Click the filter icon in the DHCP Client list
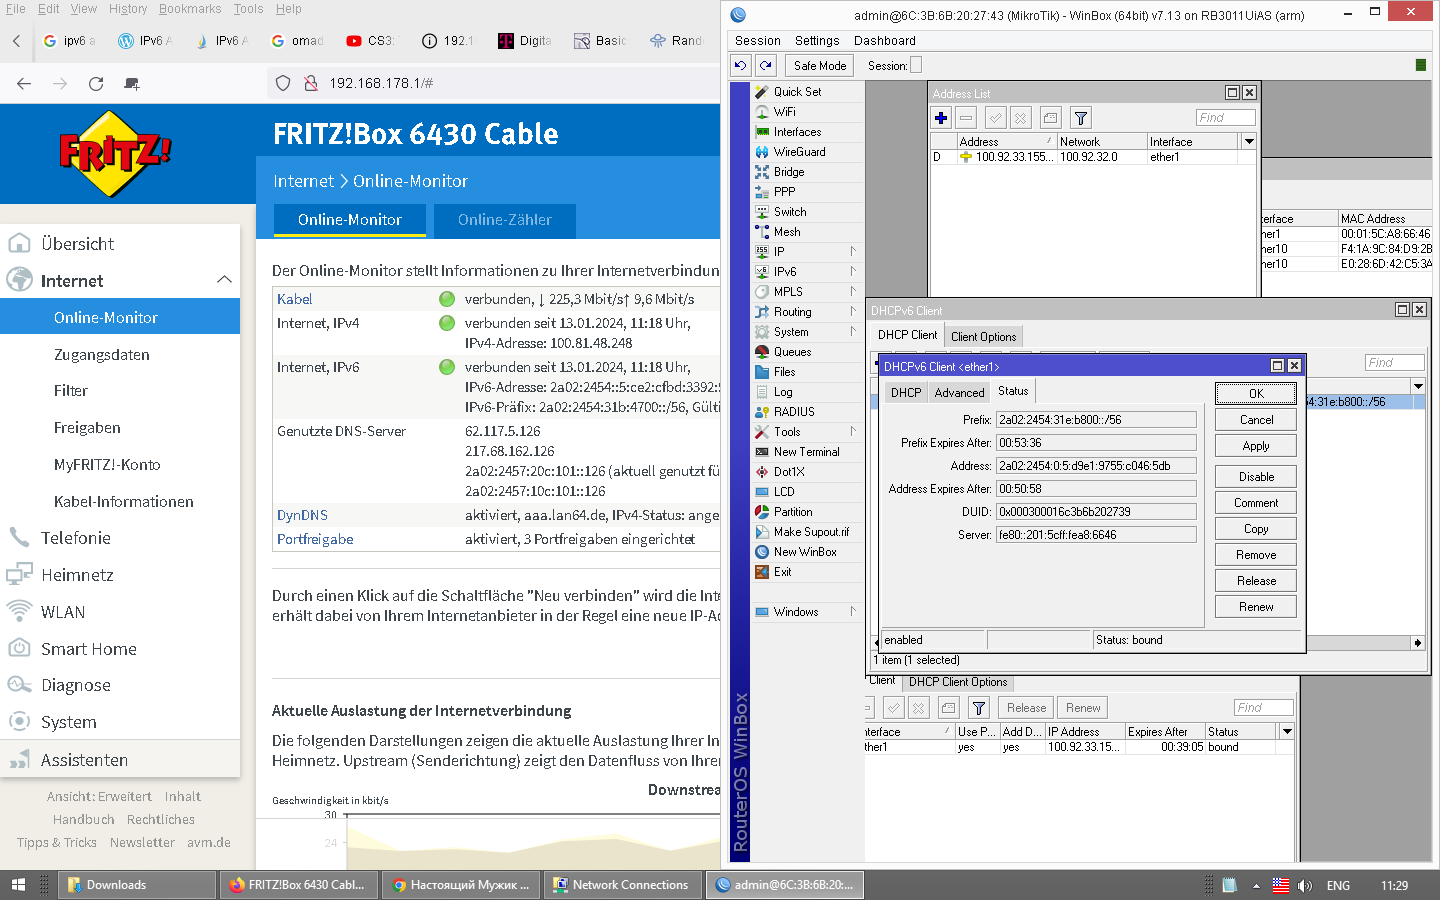Viewport: 1440px width, 900px height. point(979,708)
